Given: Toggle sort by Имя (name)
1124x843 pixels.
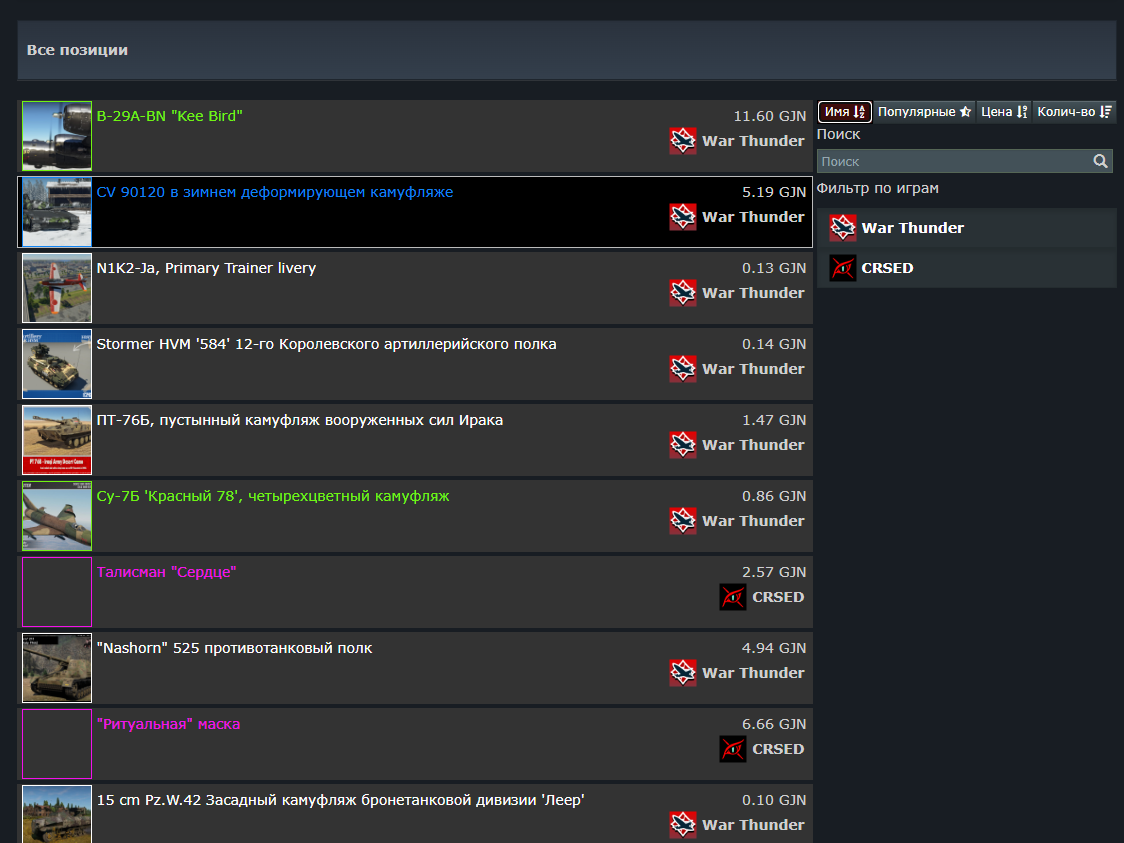Looking at the screenshot, I should tap(844, 112).
